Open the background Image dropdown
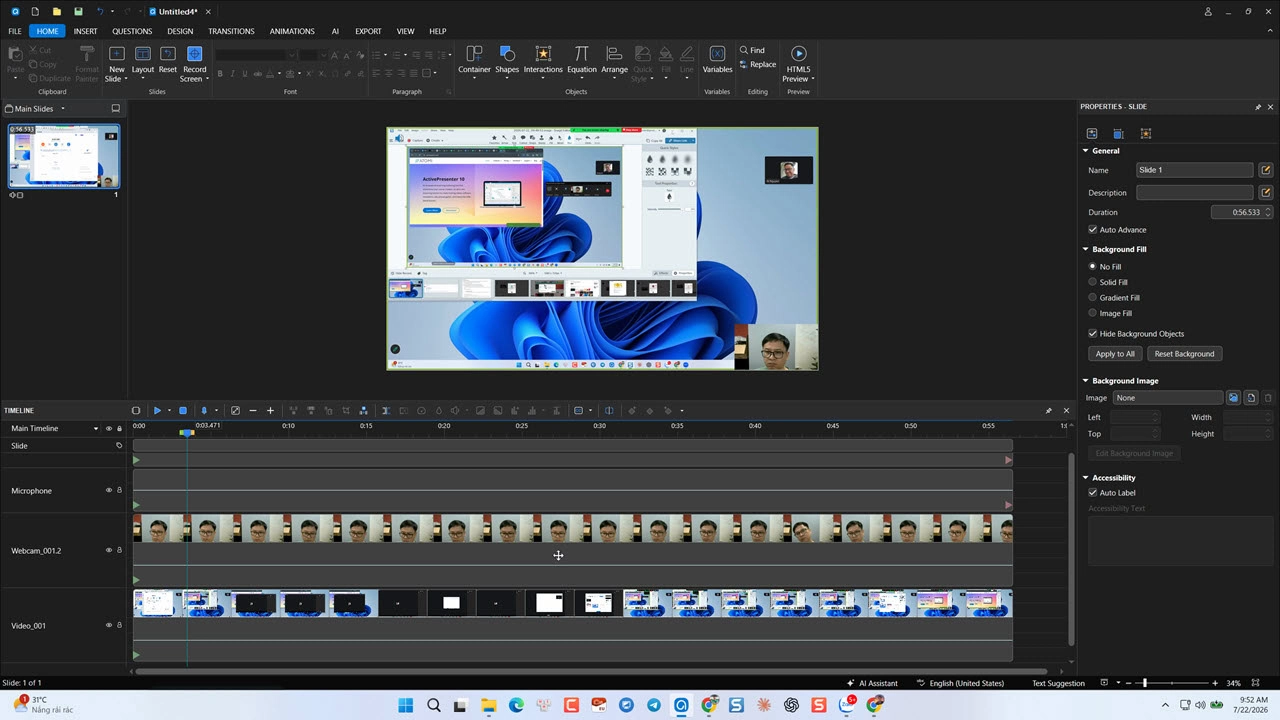 pyautogui.click(x=1168, y=398)
